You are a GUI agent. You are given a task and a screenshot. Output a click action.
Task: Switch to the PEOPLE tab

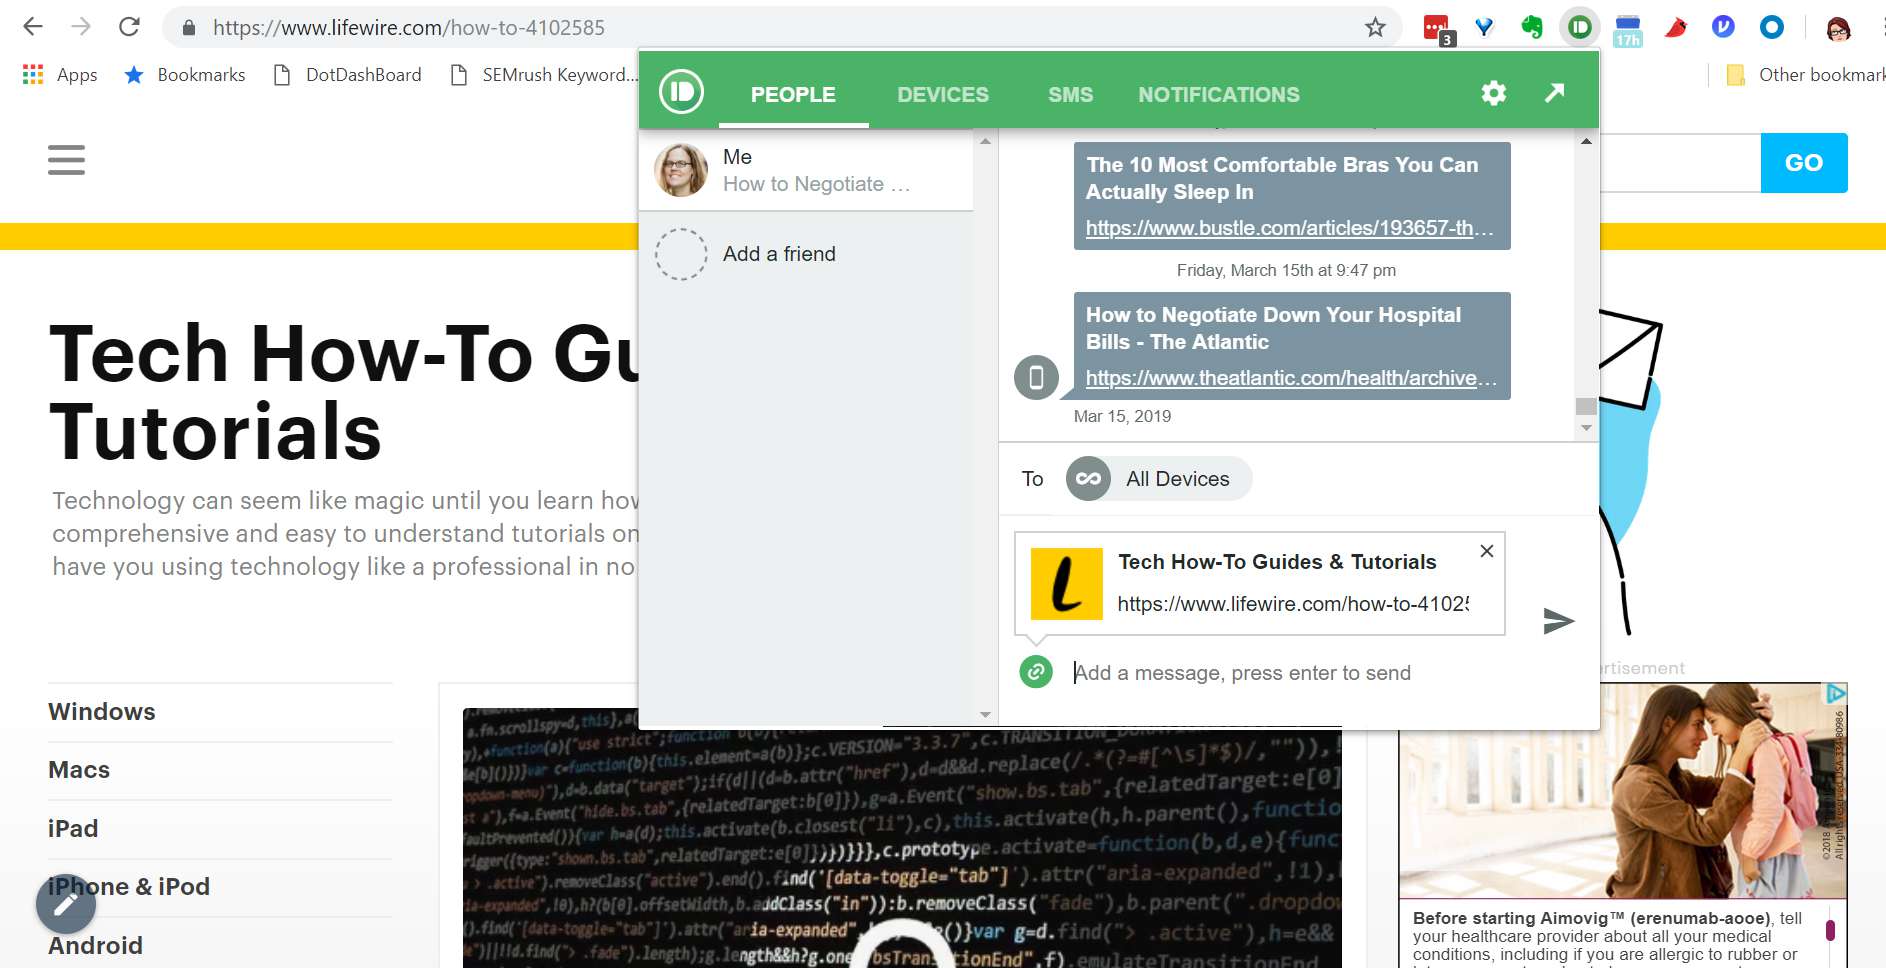tap(793, 95)
